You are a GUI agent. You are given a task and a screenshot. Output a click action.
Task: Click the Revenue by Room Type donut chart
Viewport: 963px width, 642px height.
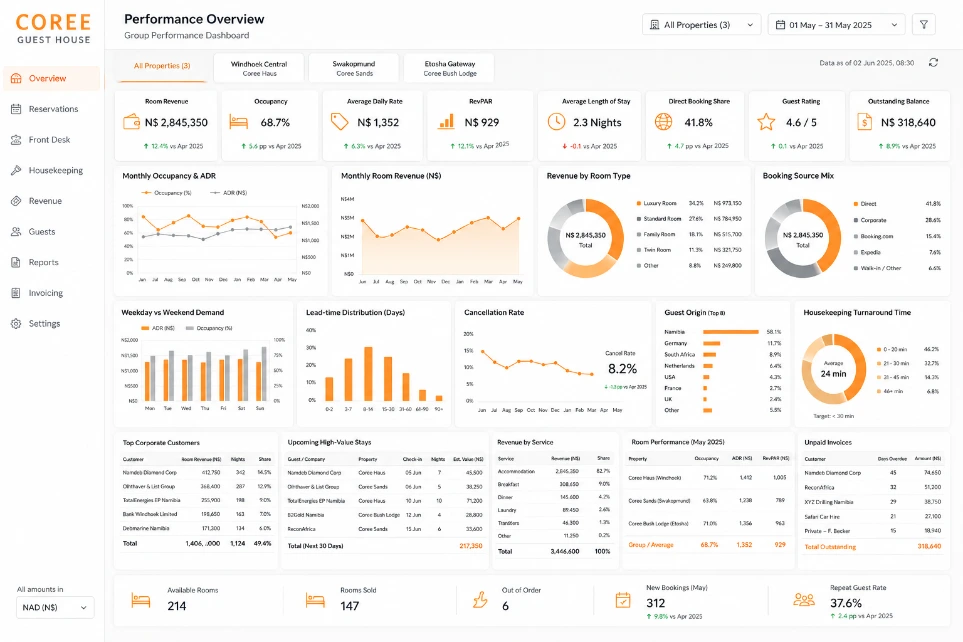tap(585, 238)
